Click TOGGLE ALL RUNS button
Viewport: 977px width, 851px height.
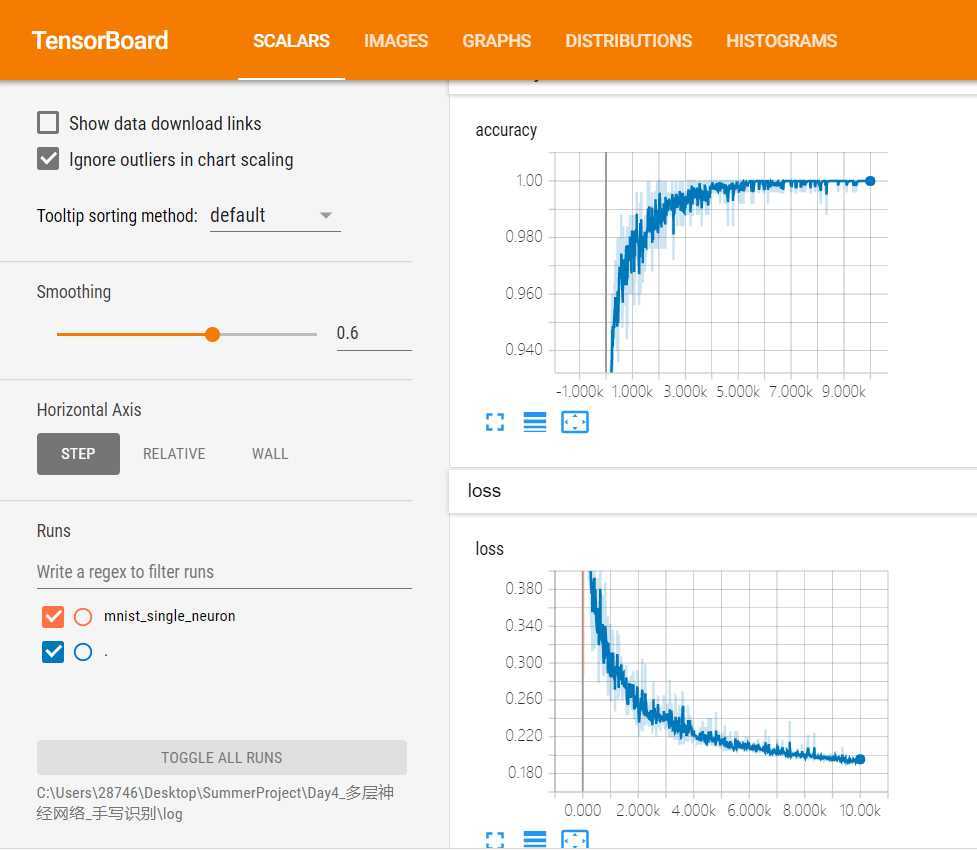(222, 758)
